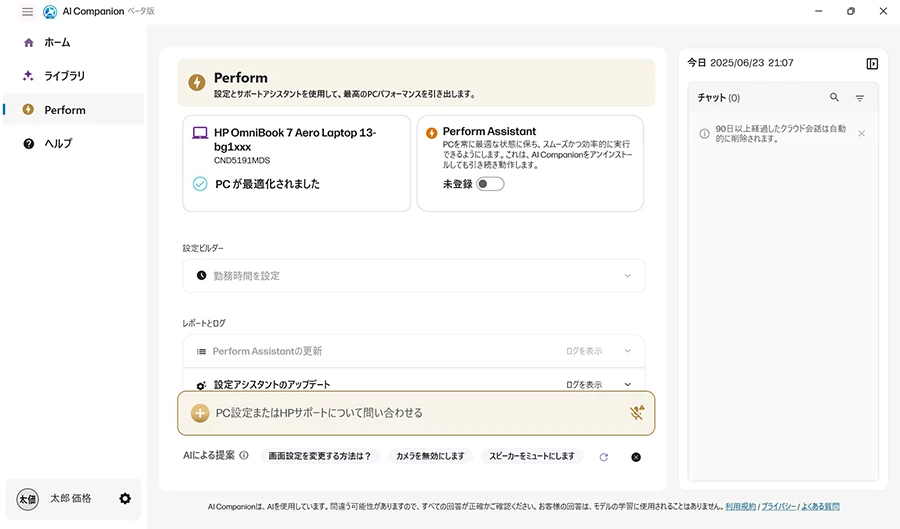Click user name 太郎 価格

(x=71, y=499)
